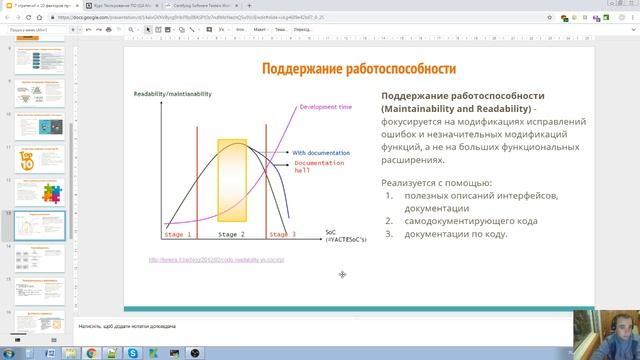Switch to the second browser tab
This screenshot has width=640, height=360.
coord(122,6)
